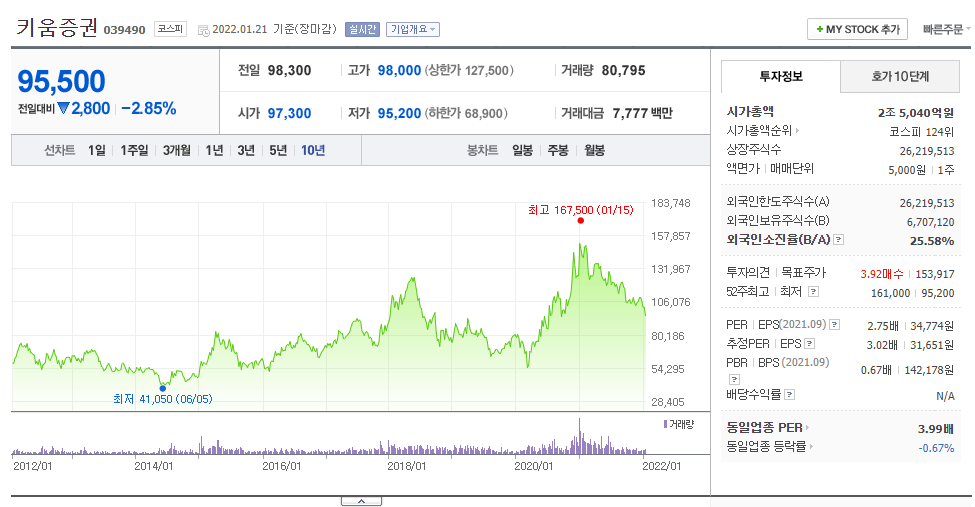Click the 고가 value 98,000
This screenshot has width=975, height=507.
(399, 70)
